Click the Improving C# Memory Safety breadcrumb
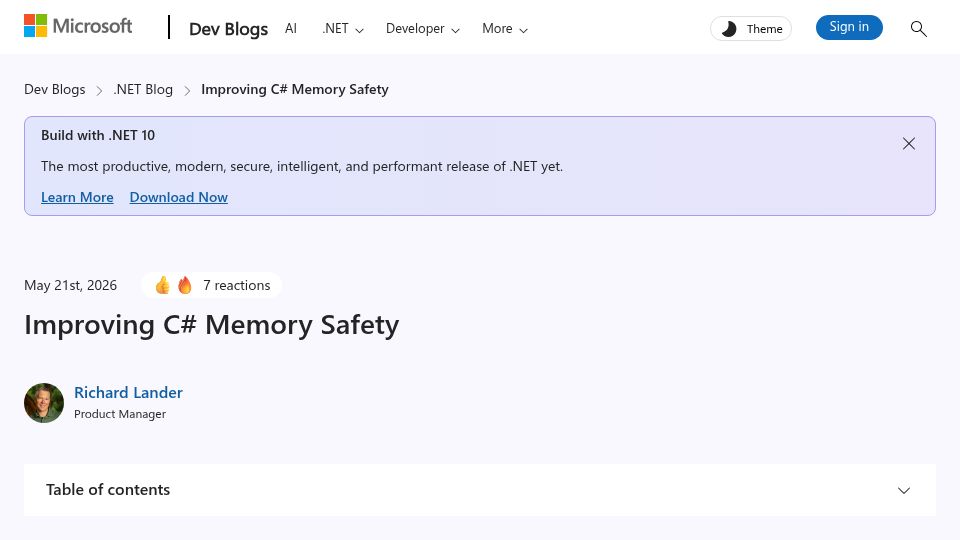960x540 pixels. coord(294,89)
